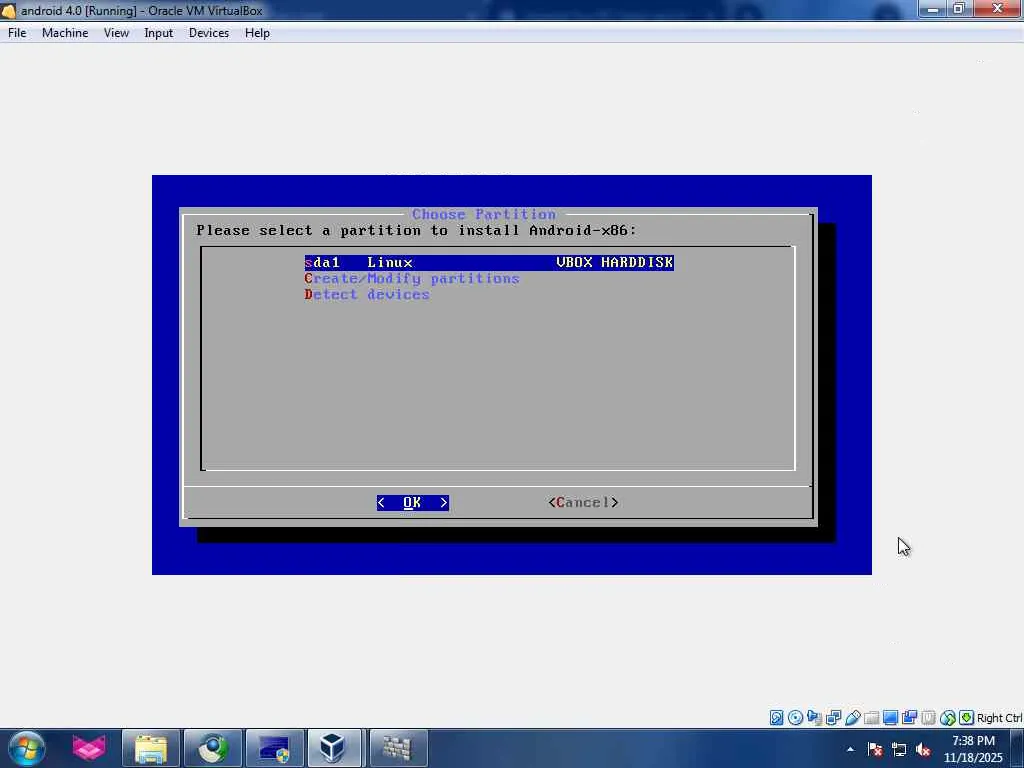Confirm with the OK button
Image resolution: width=1024 pixels, height=768 pixels.
[x=413, y=502]
